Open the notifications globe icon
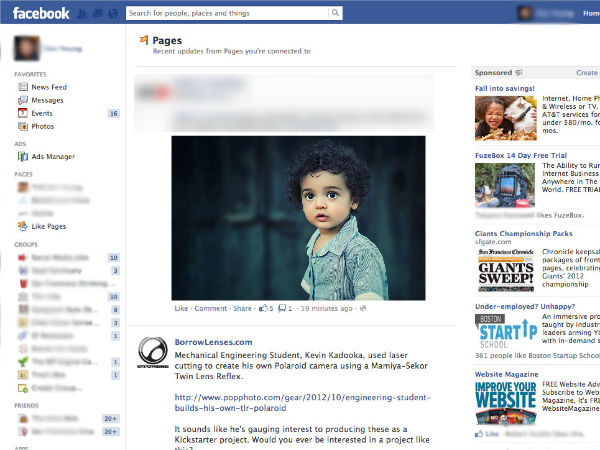 (113, 14)
